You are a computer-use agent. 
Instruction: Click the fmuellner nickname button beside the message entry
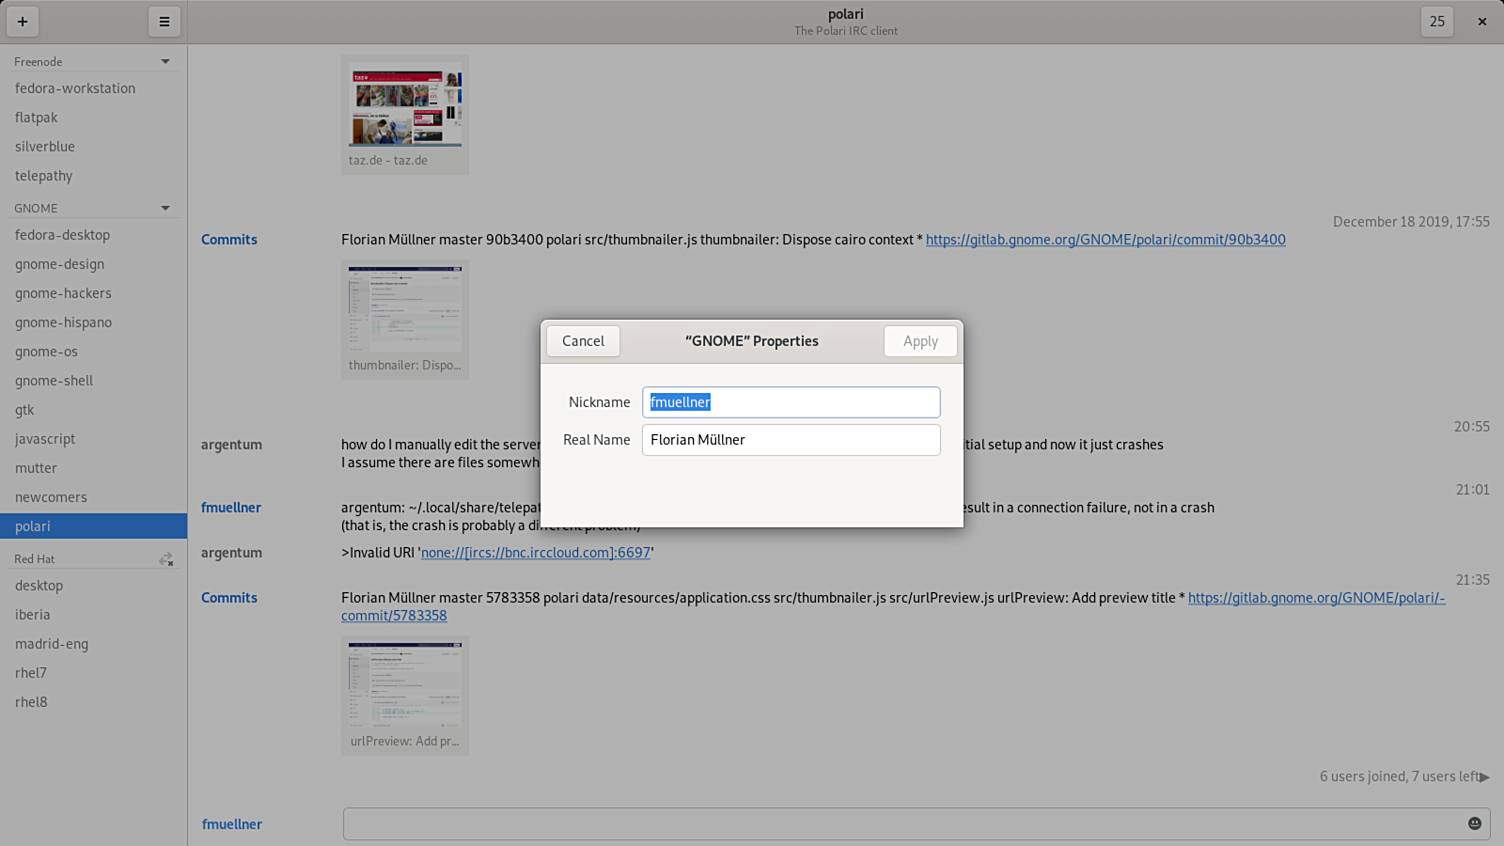(232, 824)
